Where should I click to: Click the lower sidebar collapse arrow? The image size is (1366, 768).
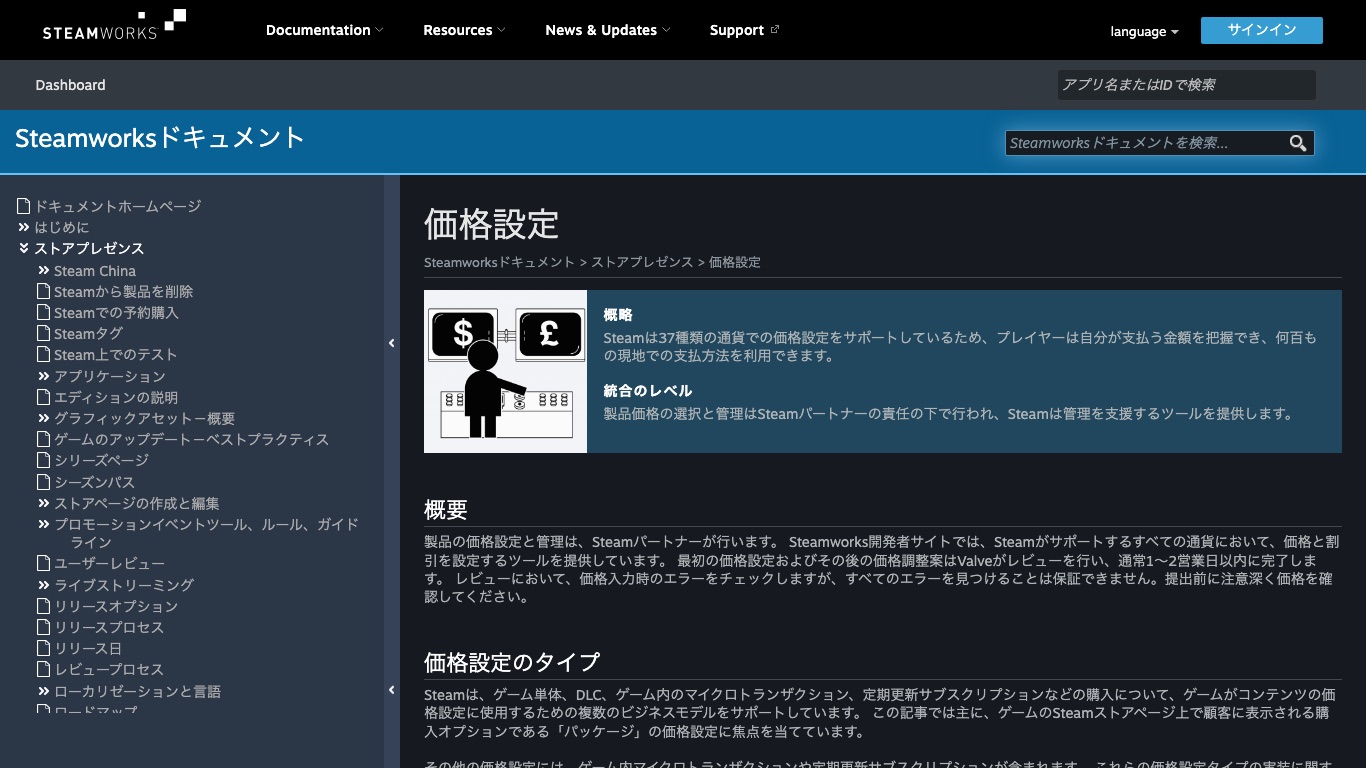tap(392, 690)
